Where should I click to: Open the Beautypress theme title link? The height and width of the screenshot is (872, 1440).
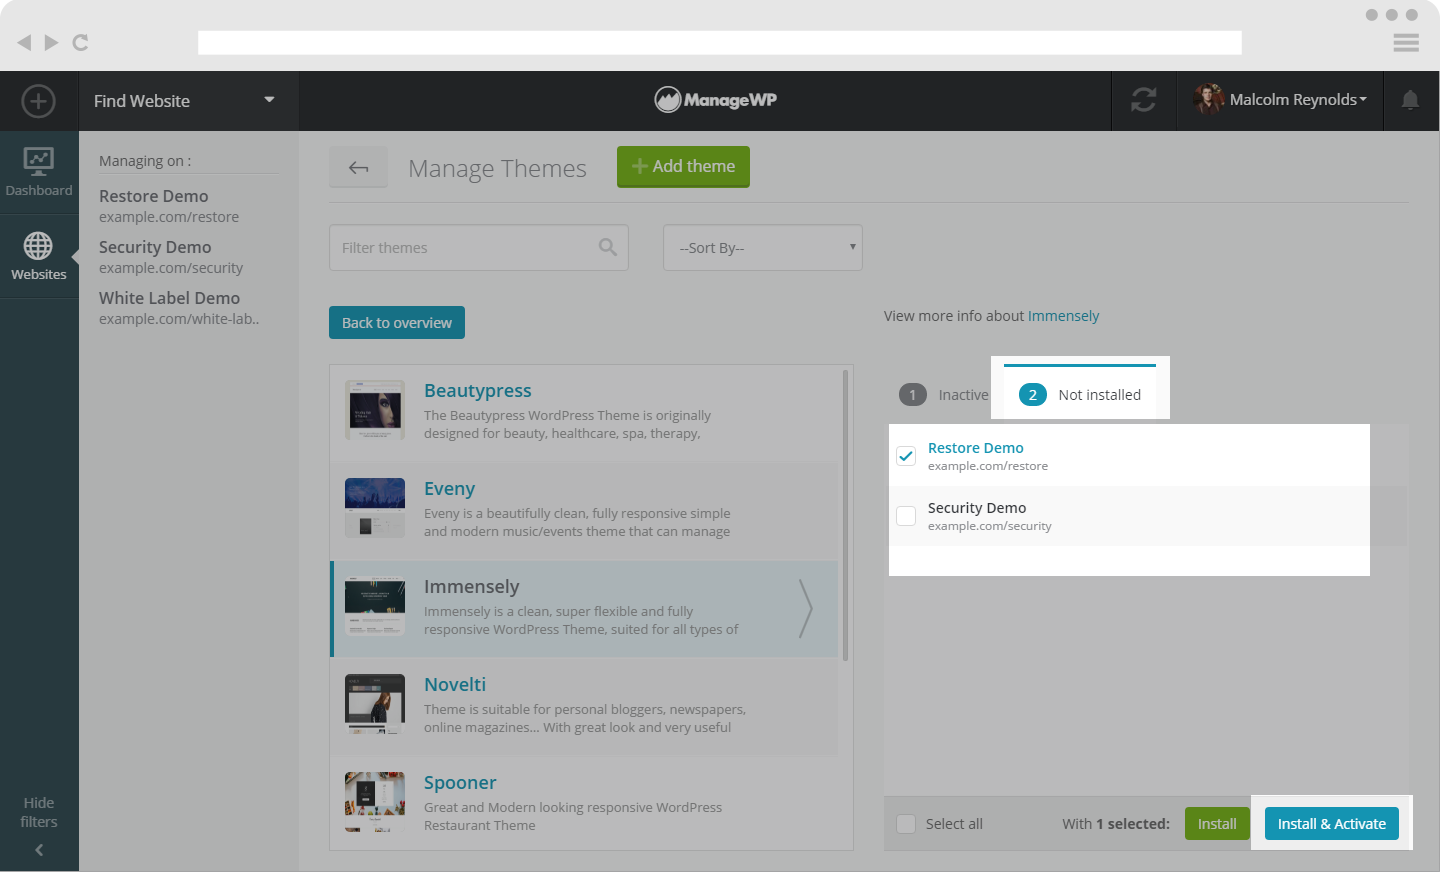pos(478,391)
